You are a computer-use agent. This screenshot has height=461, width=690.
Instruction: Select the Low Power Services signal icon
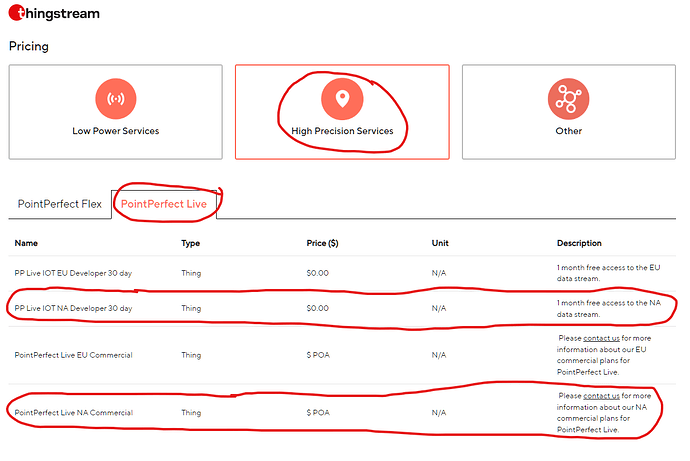coord(116,99)
